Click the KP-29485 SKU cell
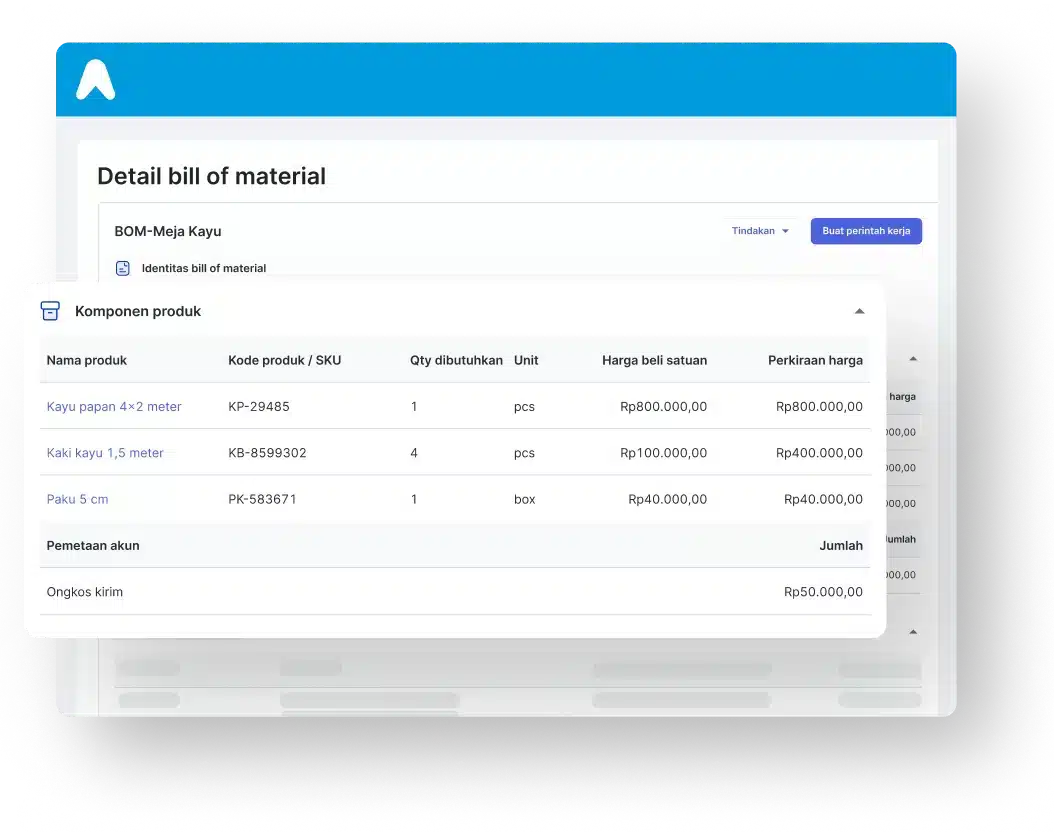Viewport: 1054px width, 836px height. [257, 406]
